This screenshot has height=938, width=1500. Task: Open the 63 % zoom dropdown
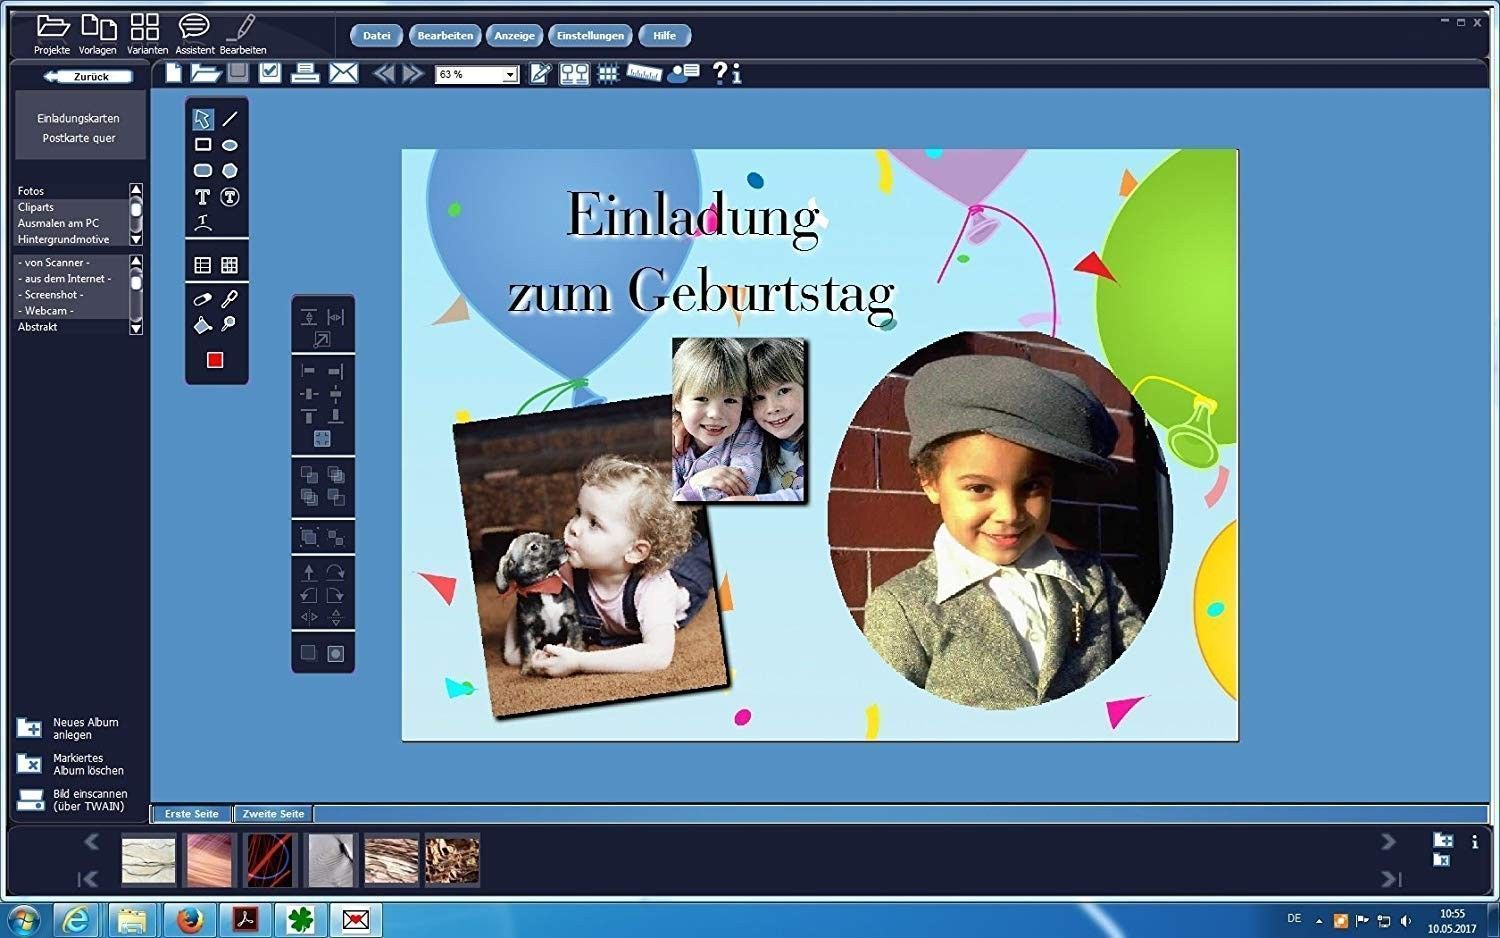510,75
